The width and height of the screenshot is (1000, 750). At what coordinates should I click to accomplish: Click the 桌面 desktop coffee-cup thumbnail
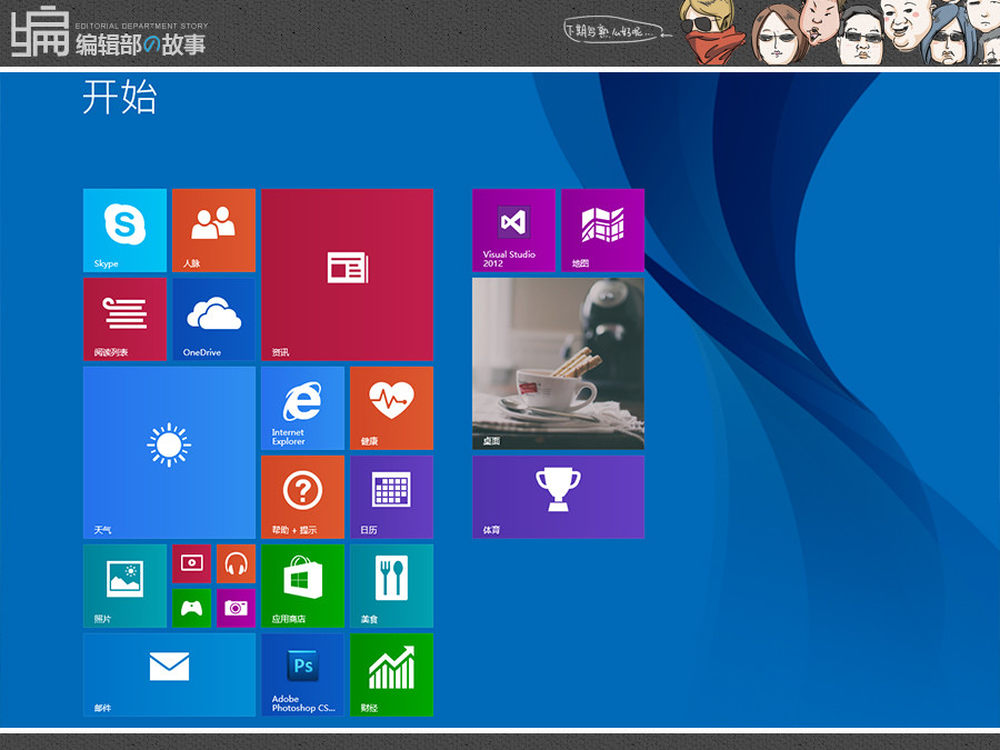[558, 363]
